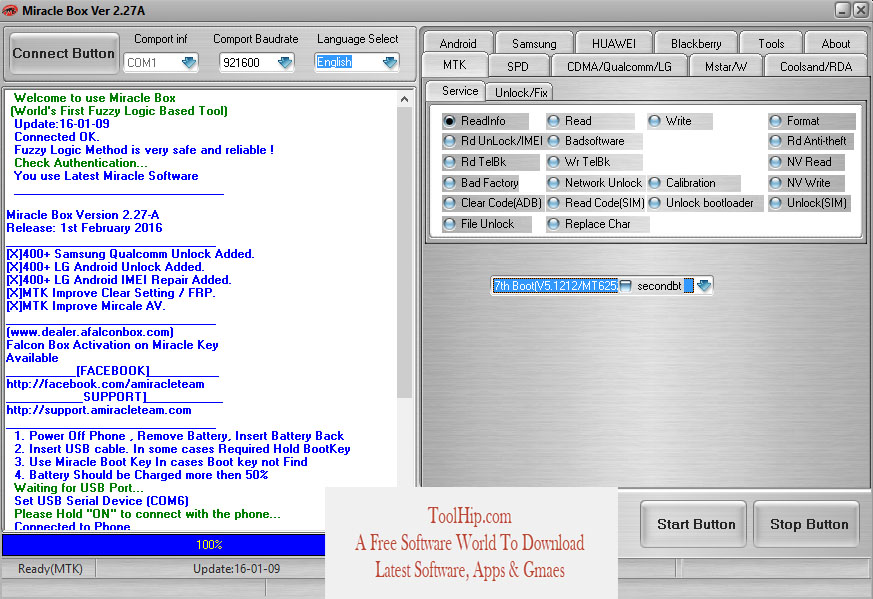Open the Comport Baudrate dropdown

[x=285, y=62]
